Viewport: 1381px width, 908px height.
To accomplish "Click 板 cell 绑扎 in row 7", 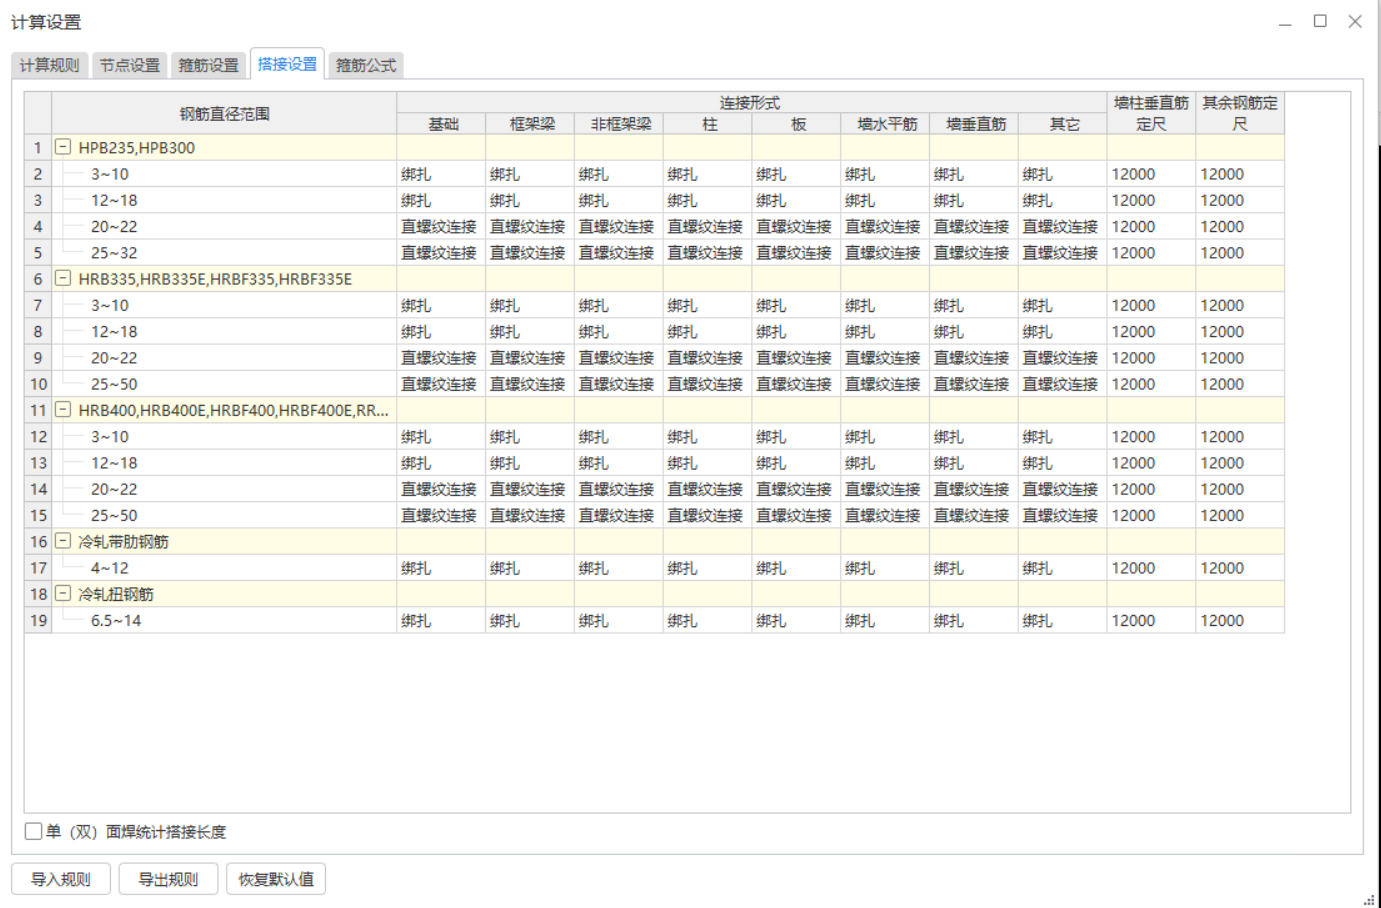I will [x=797, y=305].
